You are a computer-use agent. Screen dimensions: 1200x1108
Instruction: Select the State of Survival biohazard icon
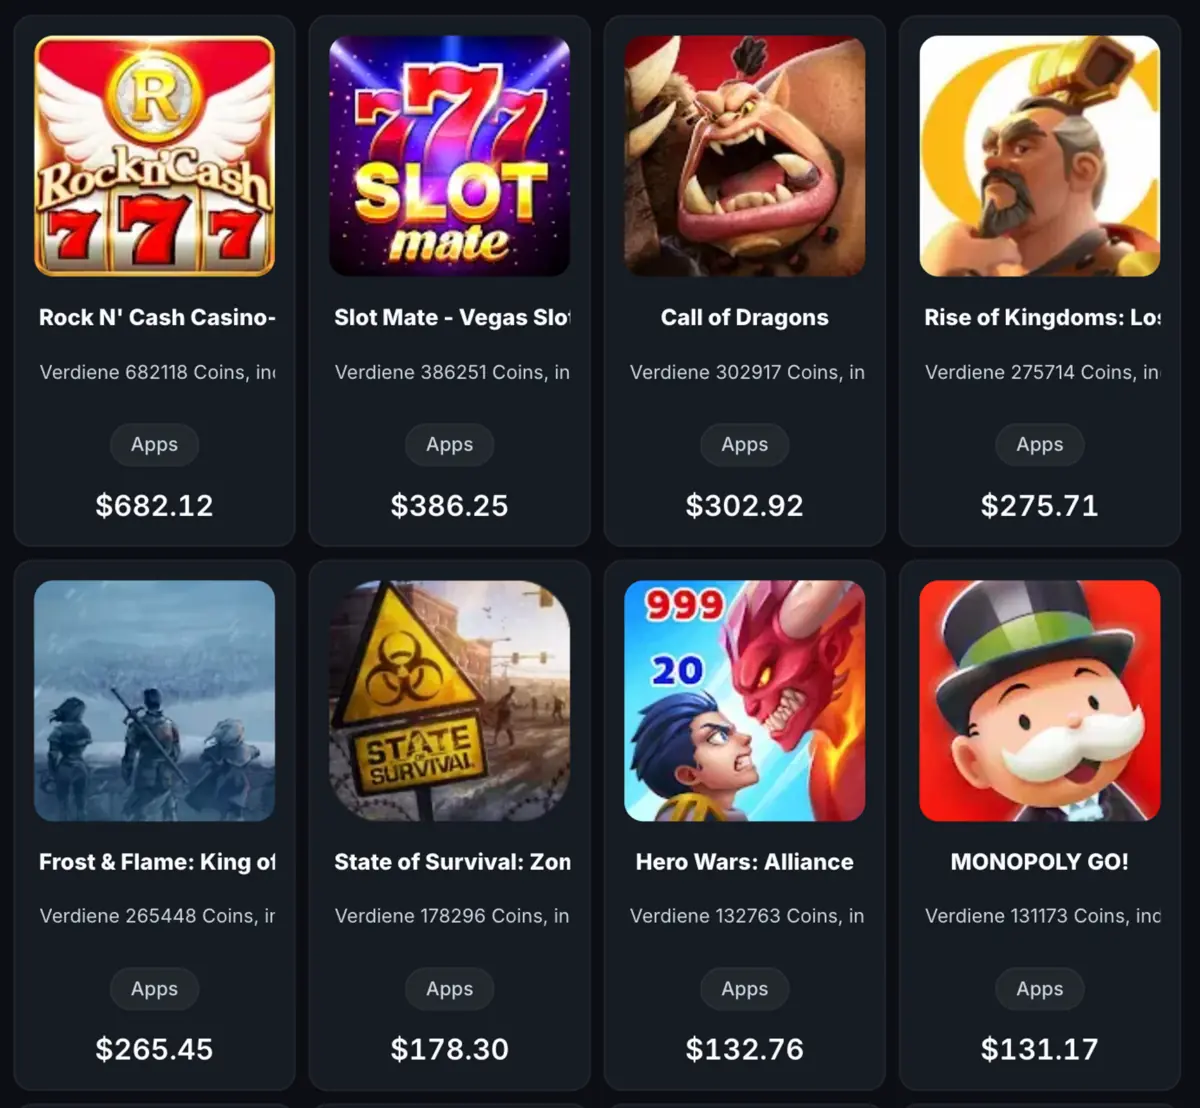[449, 700]
